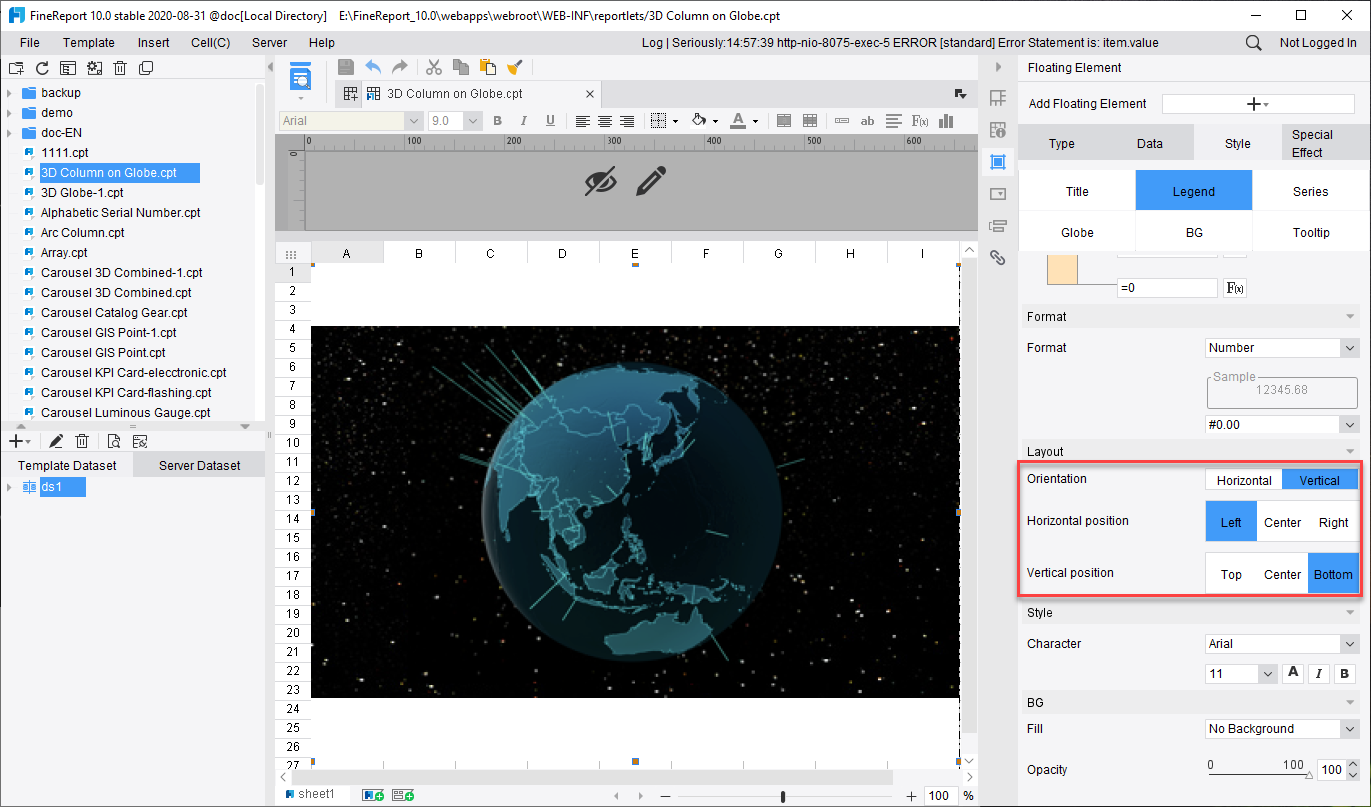Open the Cell(C) menu
Viewport: 1371px width, 807px height.
click(211, 43)
